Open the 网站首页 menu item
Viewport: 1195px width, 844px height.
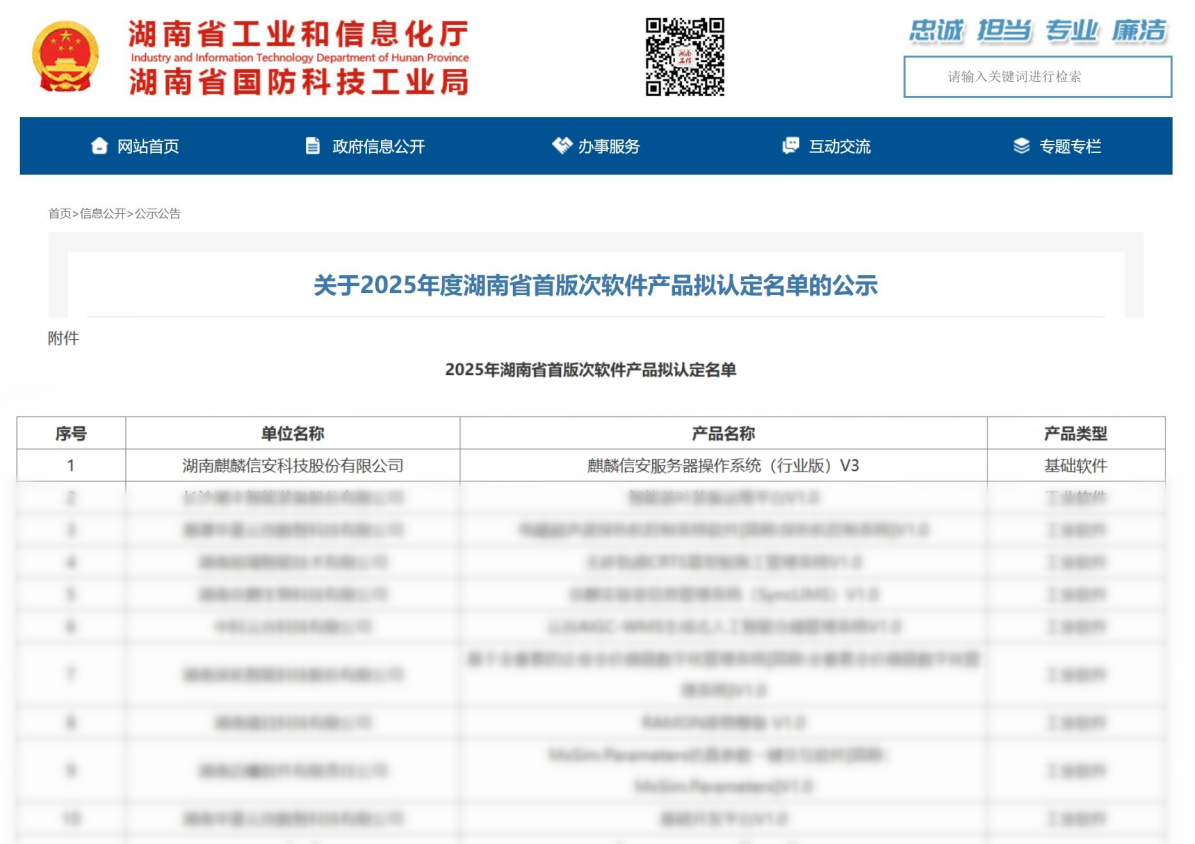pyautogui.click(x=148, y=147)
